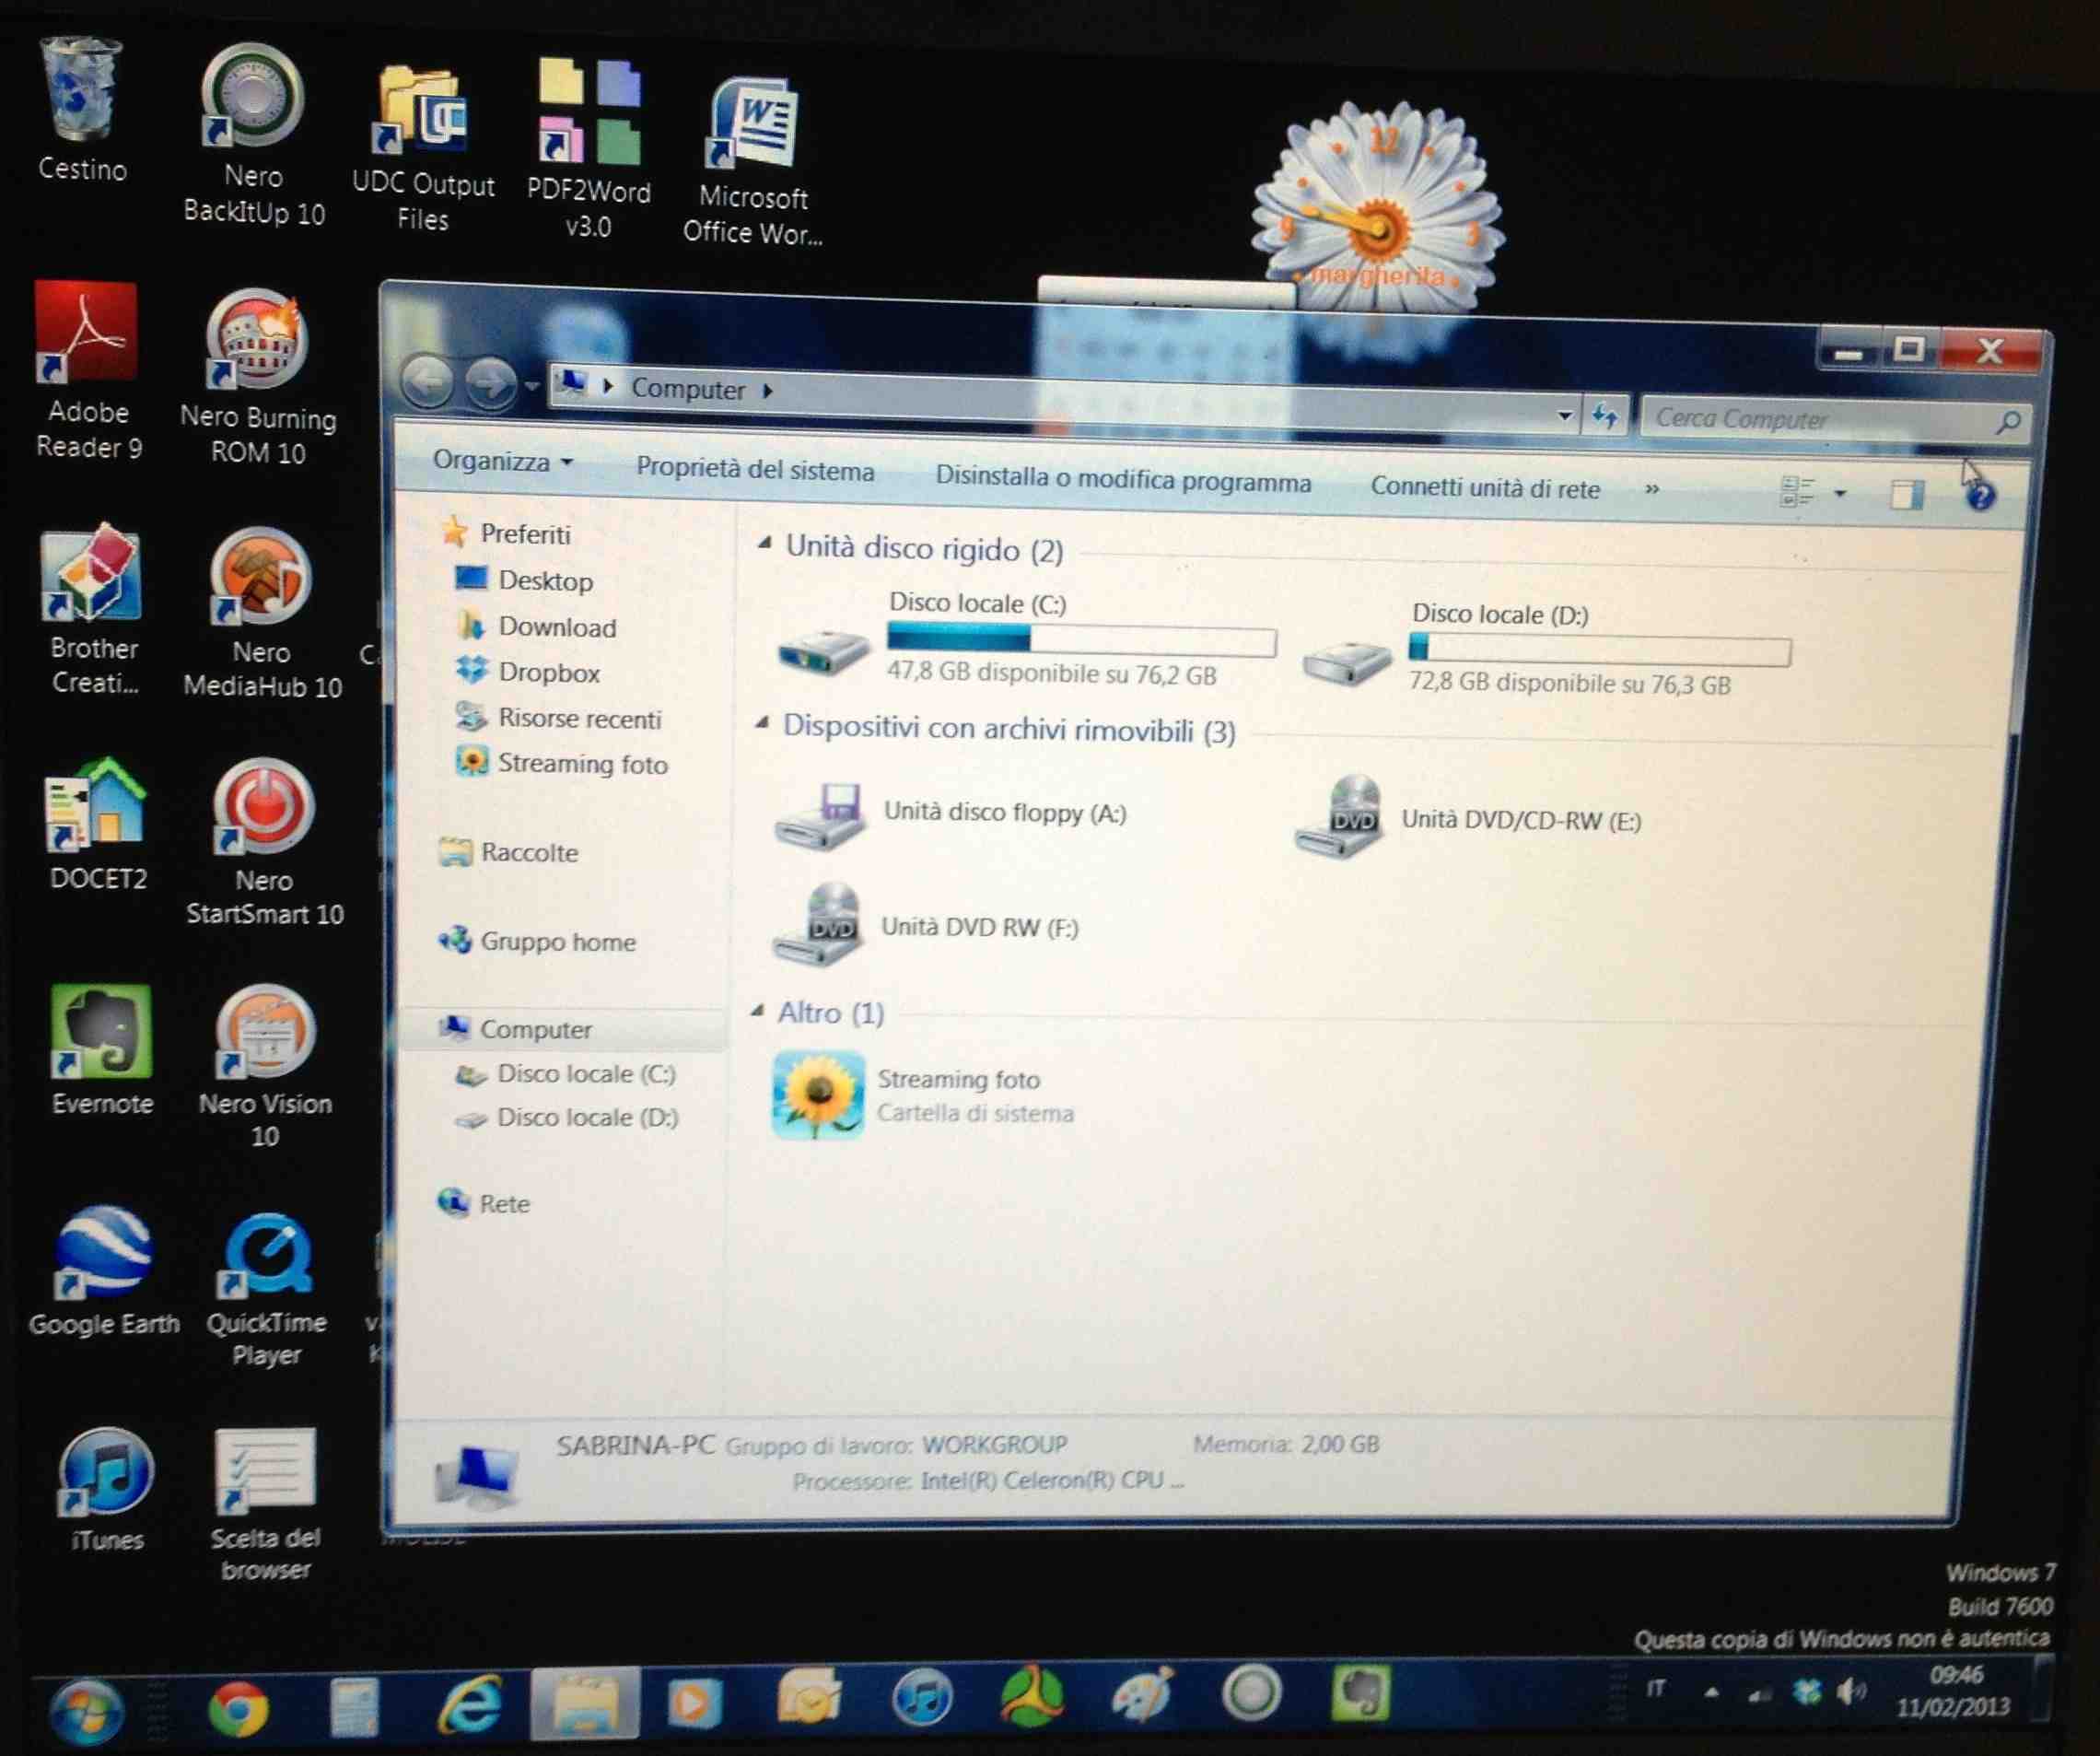Select Unità DVD/CD-RW (E:) drive icon
2100x1756 pixels.
[x=1340, y=817]
